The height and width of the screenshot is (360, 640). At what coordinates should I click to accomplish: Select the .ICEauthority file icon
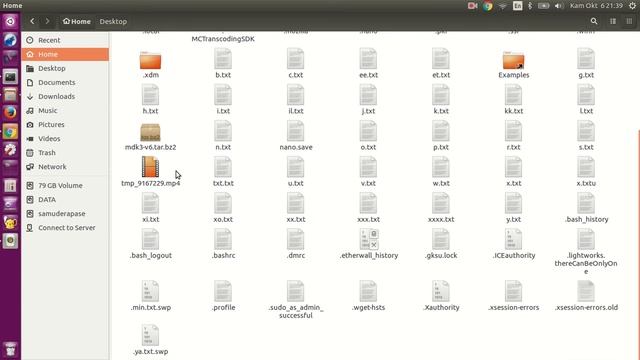pos(513,239)
